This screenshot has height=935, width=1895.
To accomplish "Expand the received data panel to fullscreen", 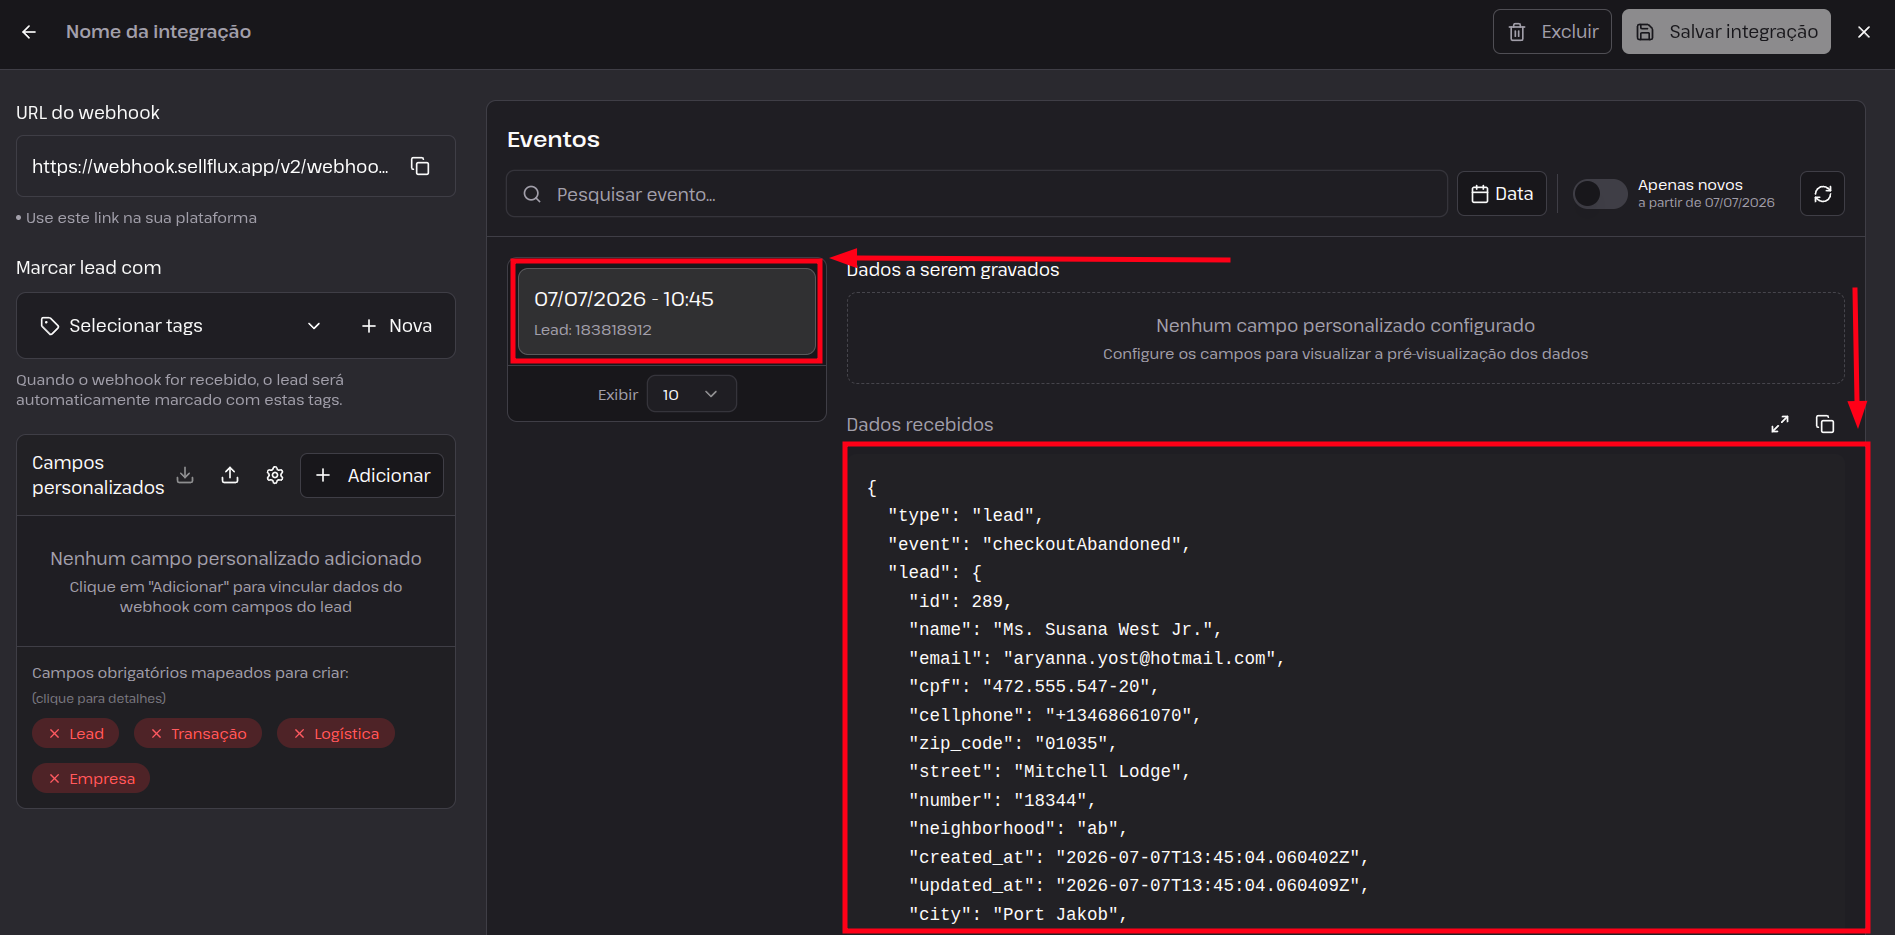I will 1780,424.
